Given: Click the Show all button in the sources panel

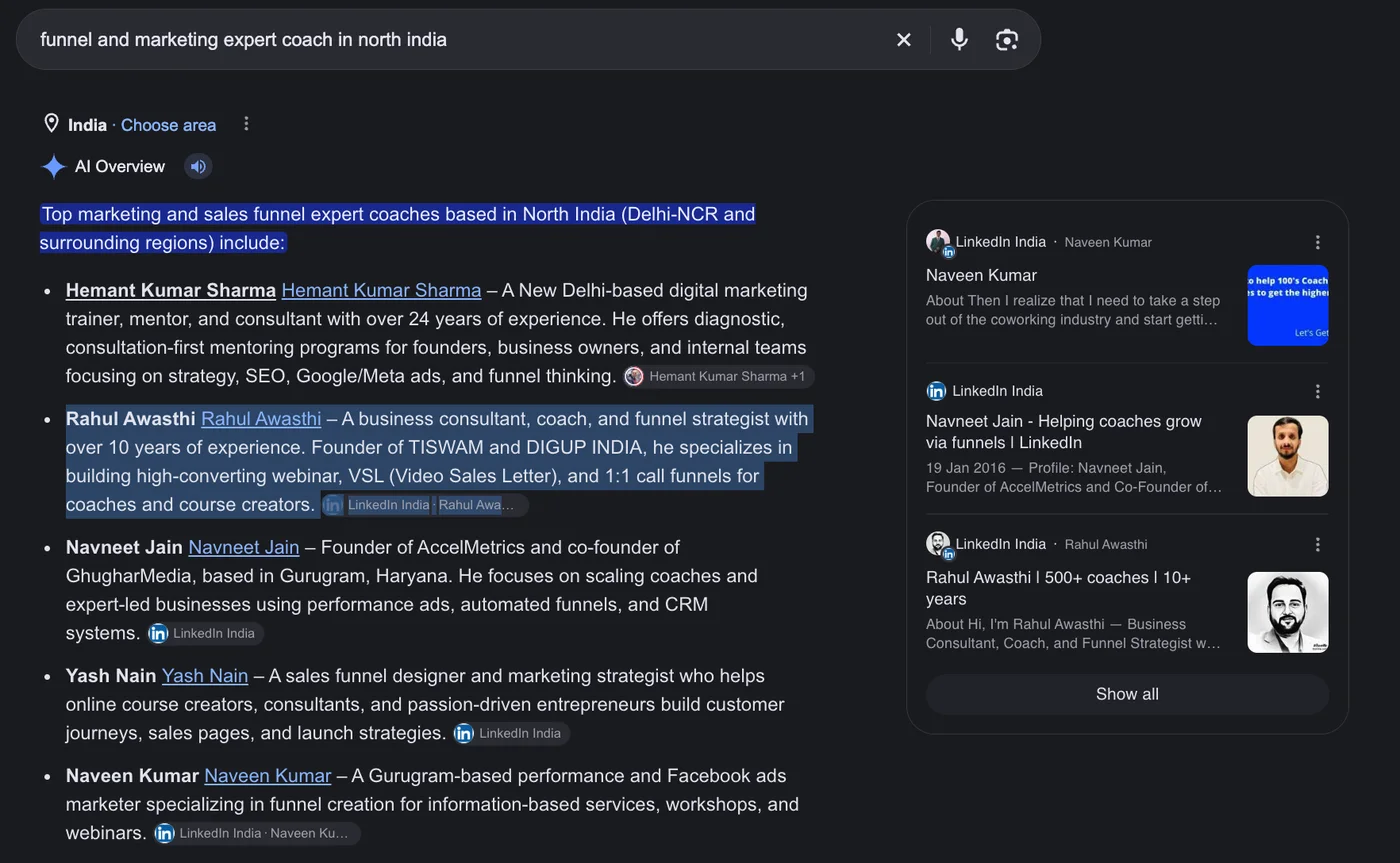Looking at the screenshot, I should coord(1127,694).
